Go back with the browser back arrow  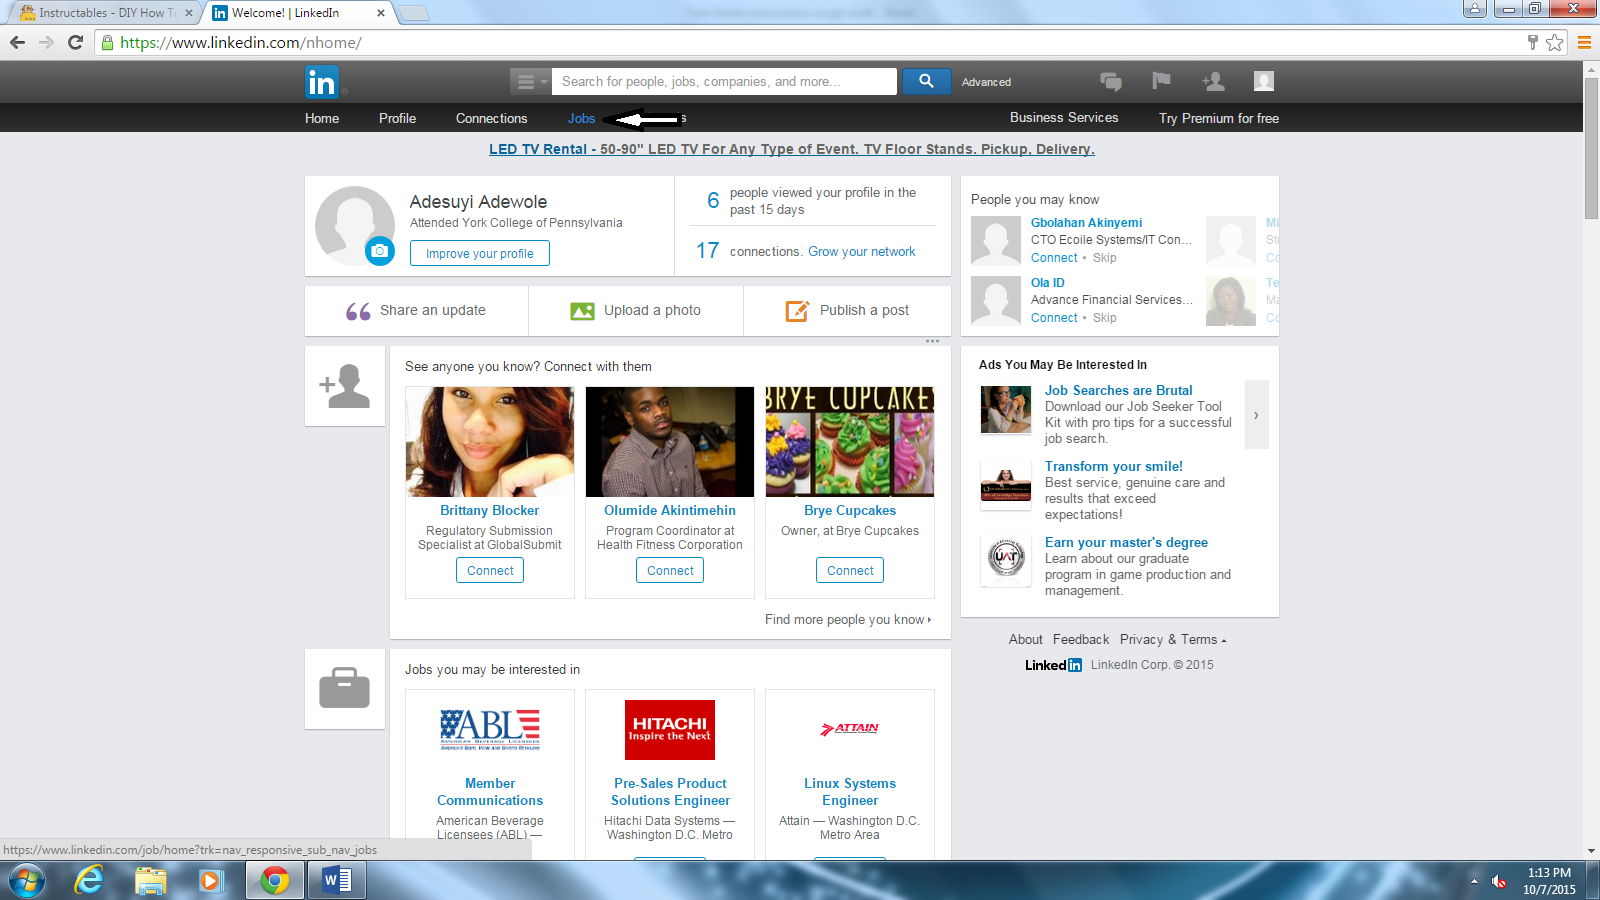coord(17,42)
